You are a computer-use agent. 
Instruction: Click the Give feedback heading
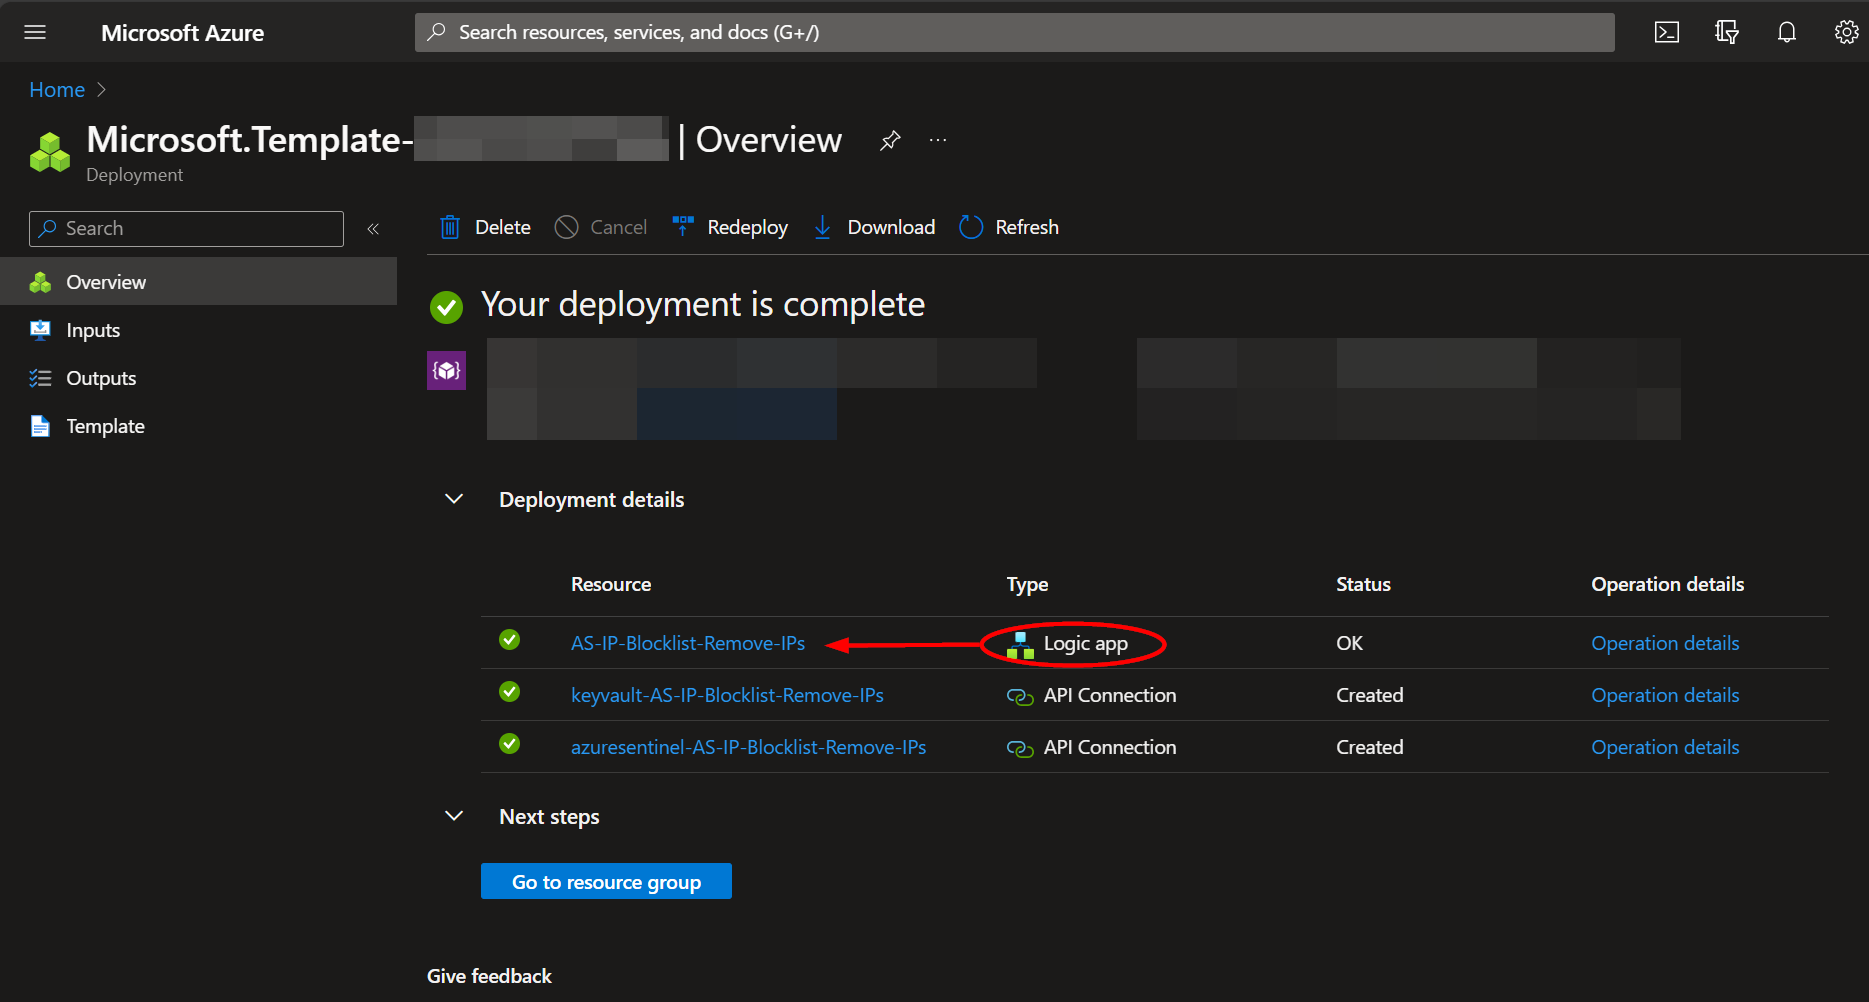tap(489, 976)
